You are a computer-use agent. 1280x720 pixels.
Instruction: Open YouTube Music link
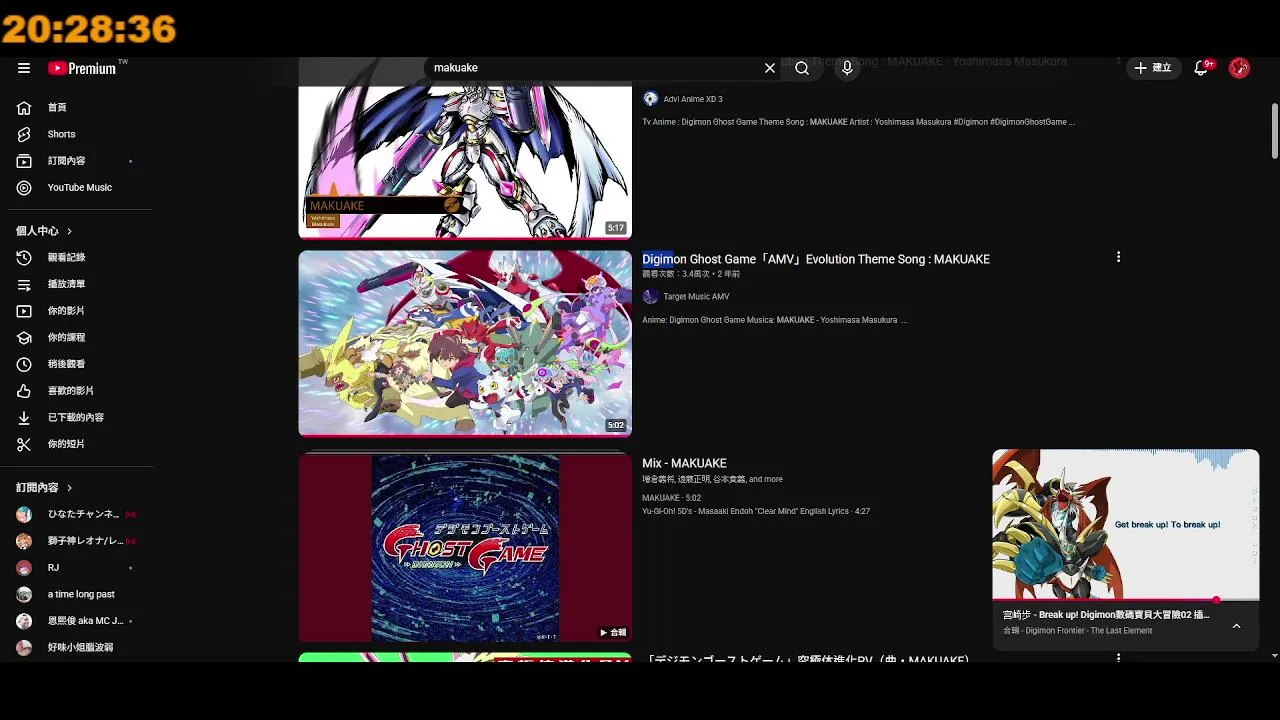click(x=80, y=188)
